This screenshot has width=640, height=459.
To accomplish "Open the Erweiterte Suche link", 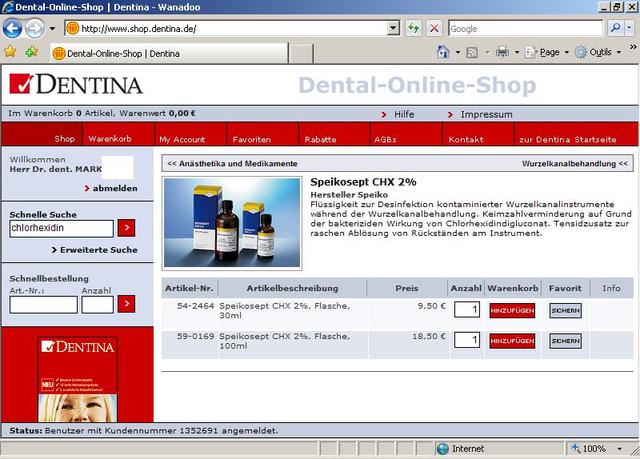I will click(98, 250).
